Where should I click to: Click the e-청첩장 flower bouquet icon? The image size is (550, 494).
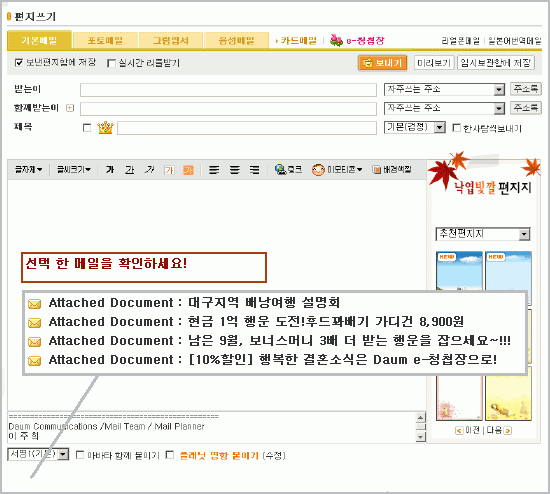336,41
